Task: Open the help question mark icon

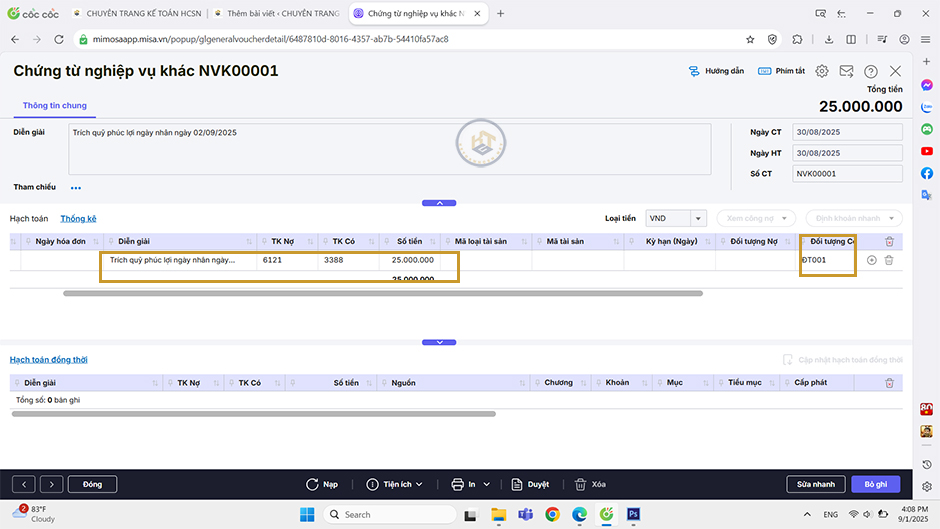Action: [x=871, y=71]
